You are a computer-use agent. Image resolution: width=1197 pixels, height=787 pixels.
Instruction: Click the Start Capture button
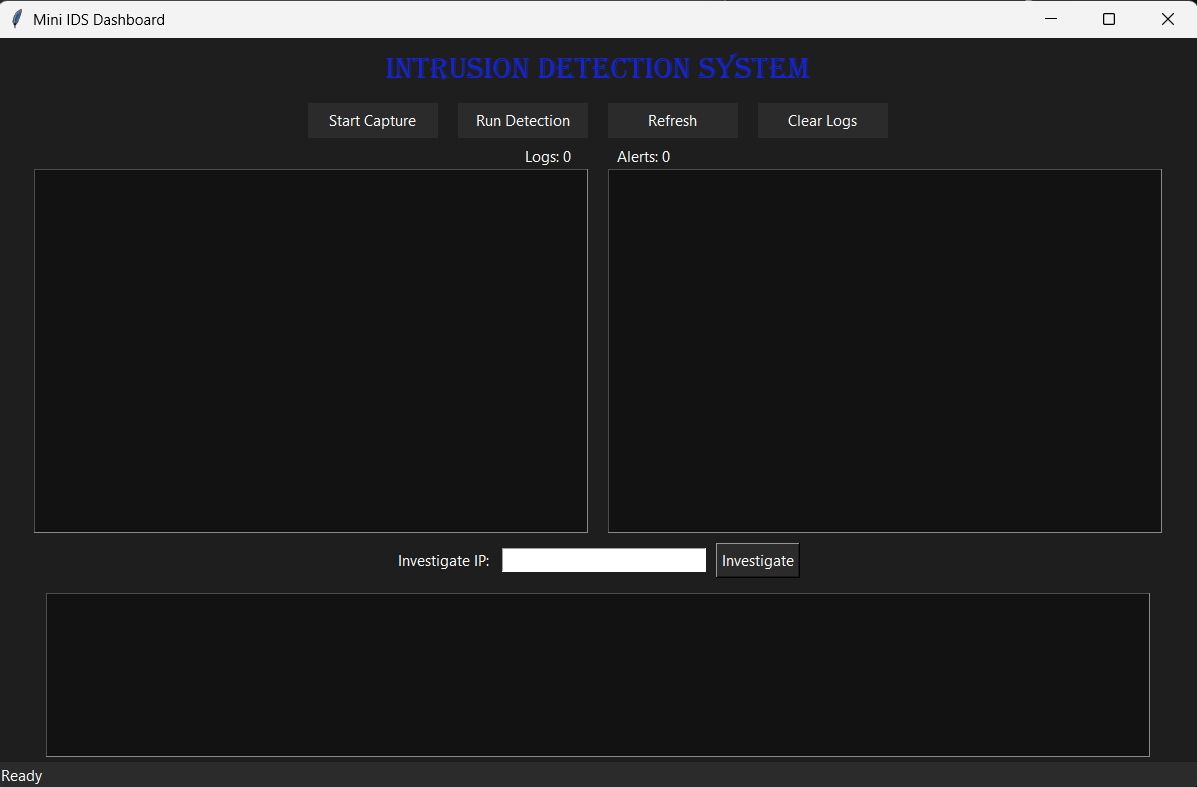coord(373,121)
